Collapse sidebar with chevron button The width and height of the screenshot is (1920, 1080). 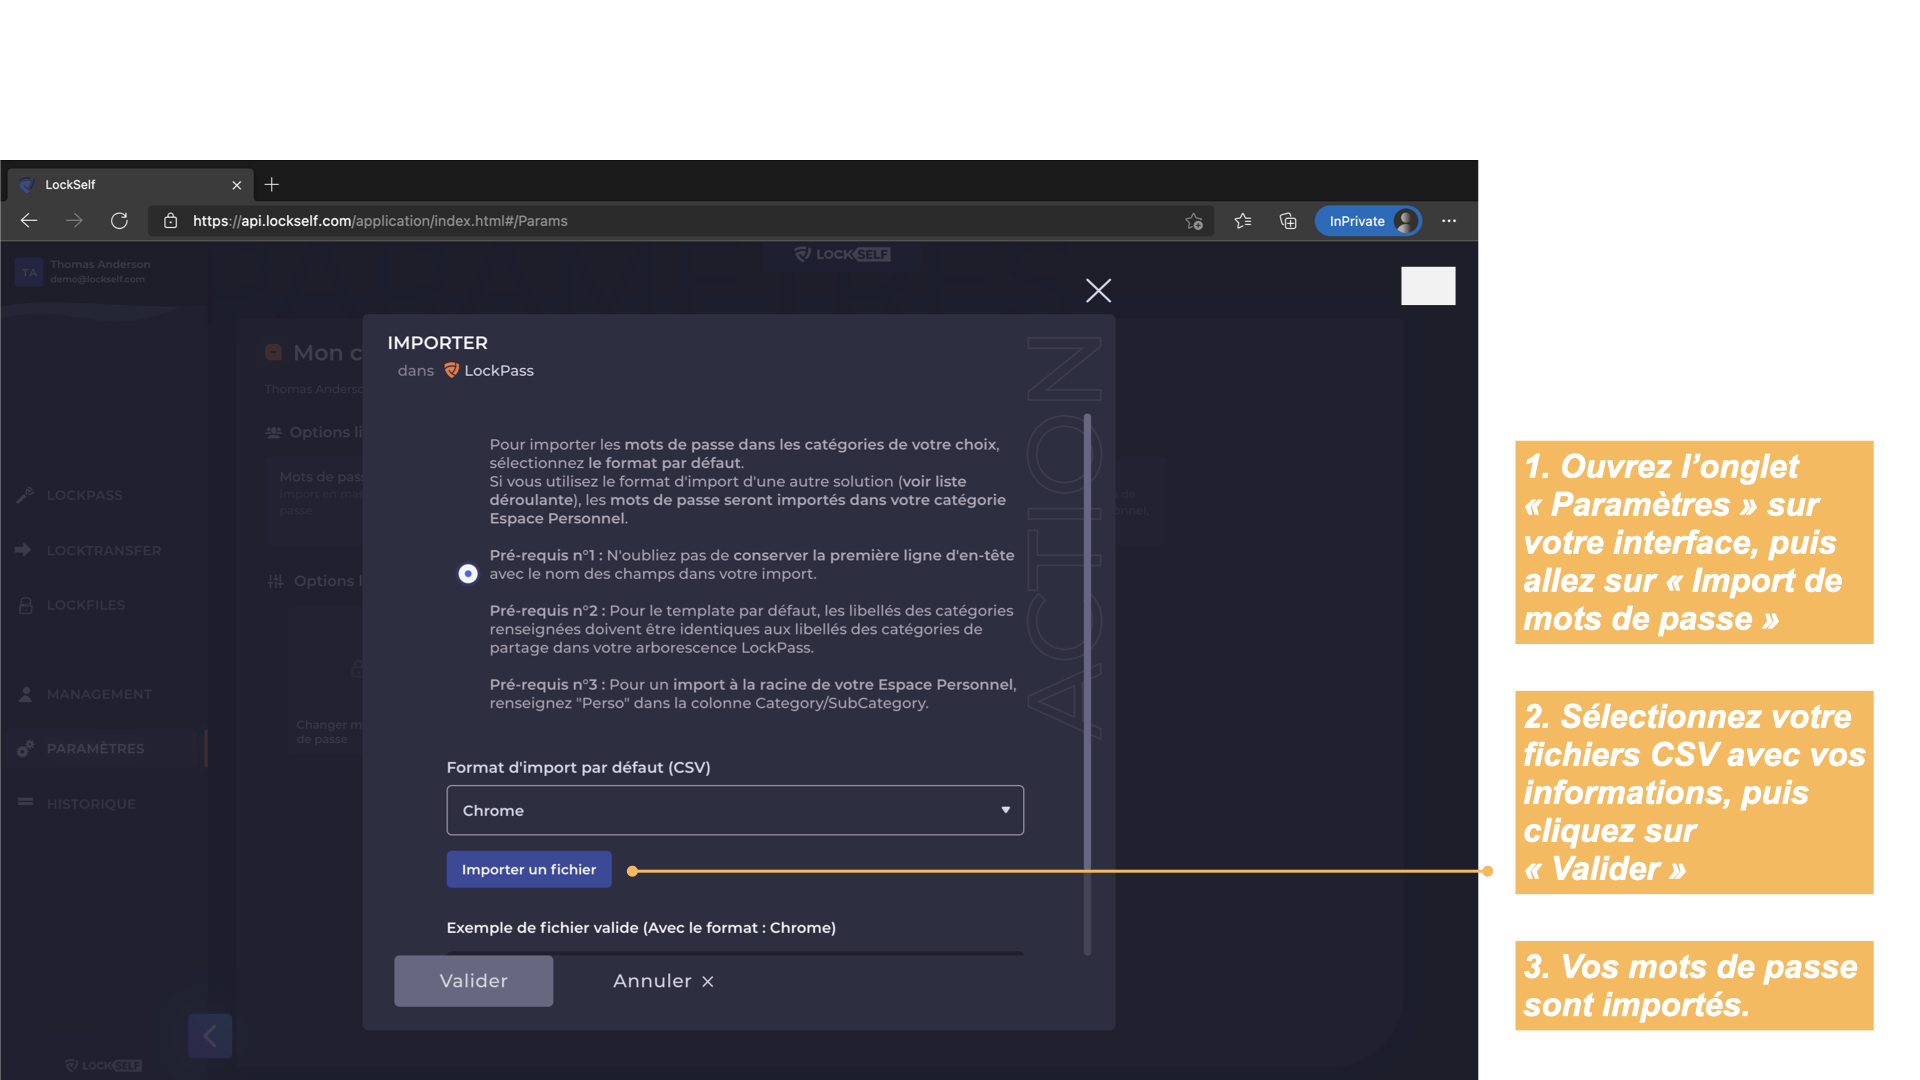coord(210,1036)
